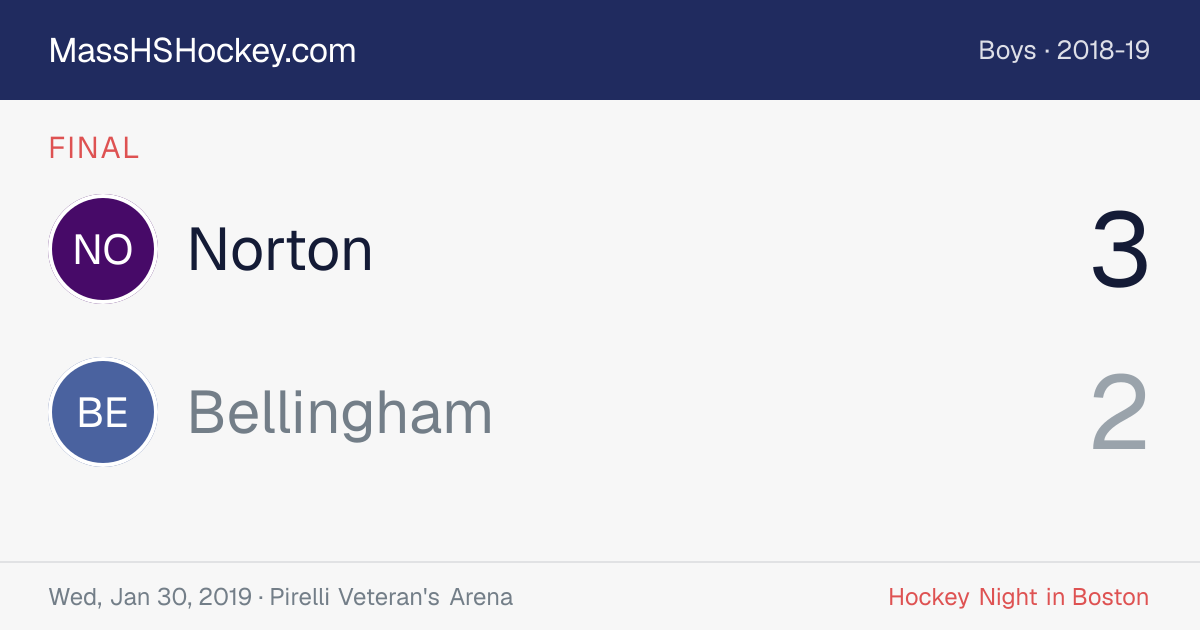The height and width of the screenshot is (630, 1200).
Task: Select the Boys division label
Action: click(1007, 51)
